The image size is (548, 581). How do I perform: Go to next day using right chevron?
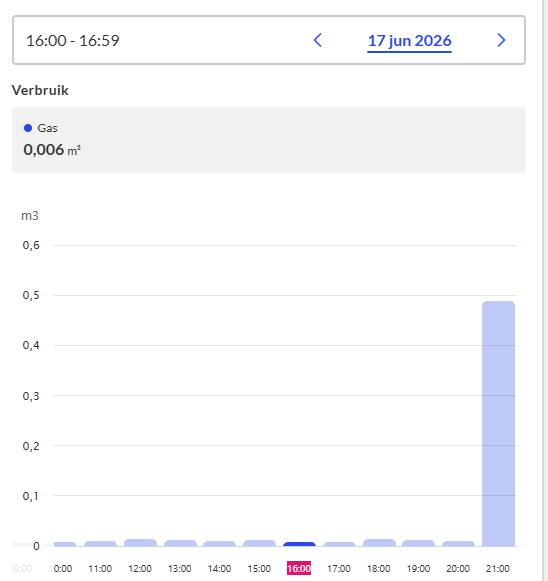pos(501,40)
